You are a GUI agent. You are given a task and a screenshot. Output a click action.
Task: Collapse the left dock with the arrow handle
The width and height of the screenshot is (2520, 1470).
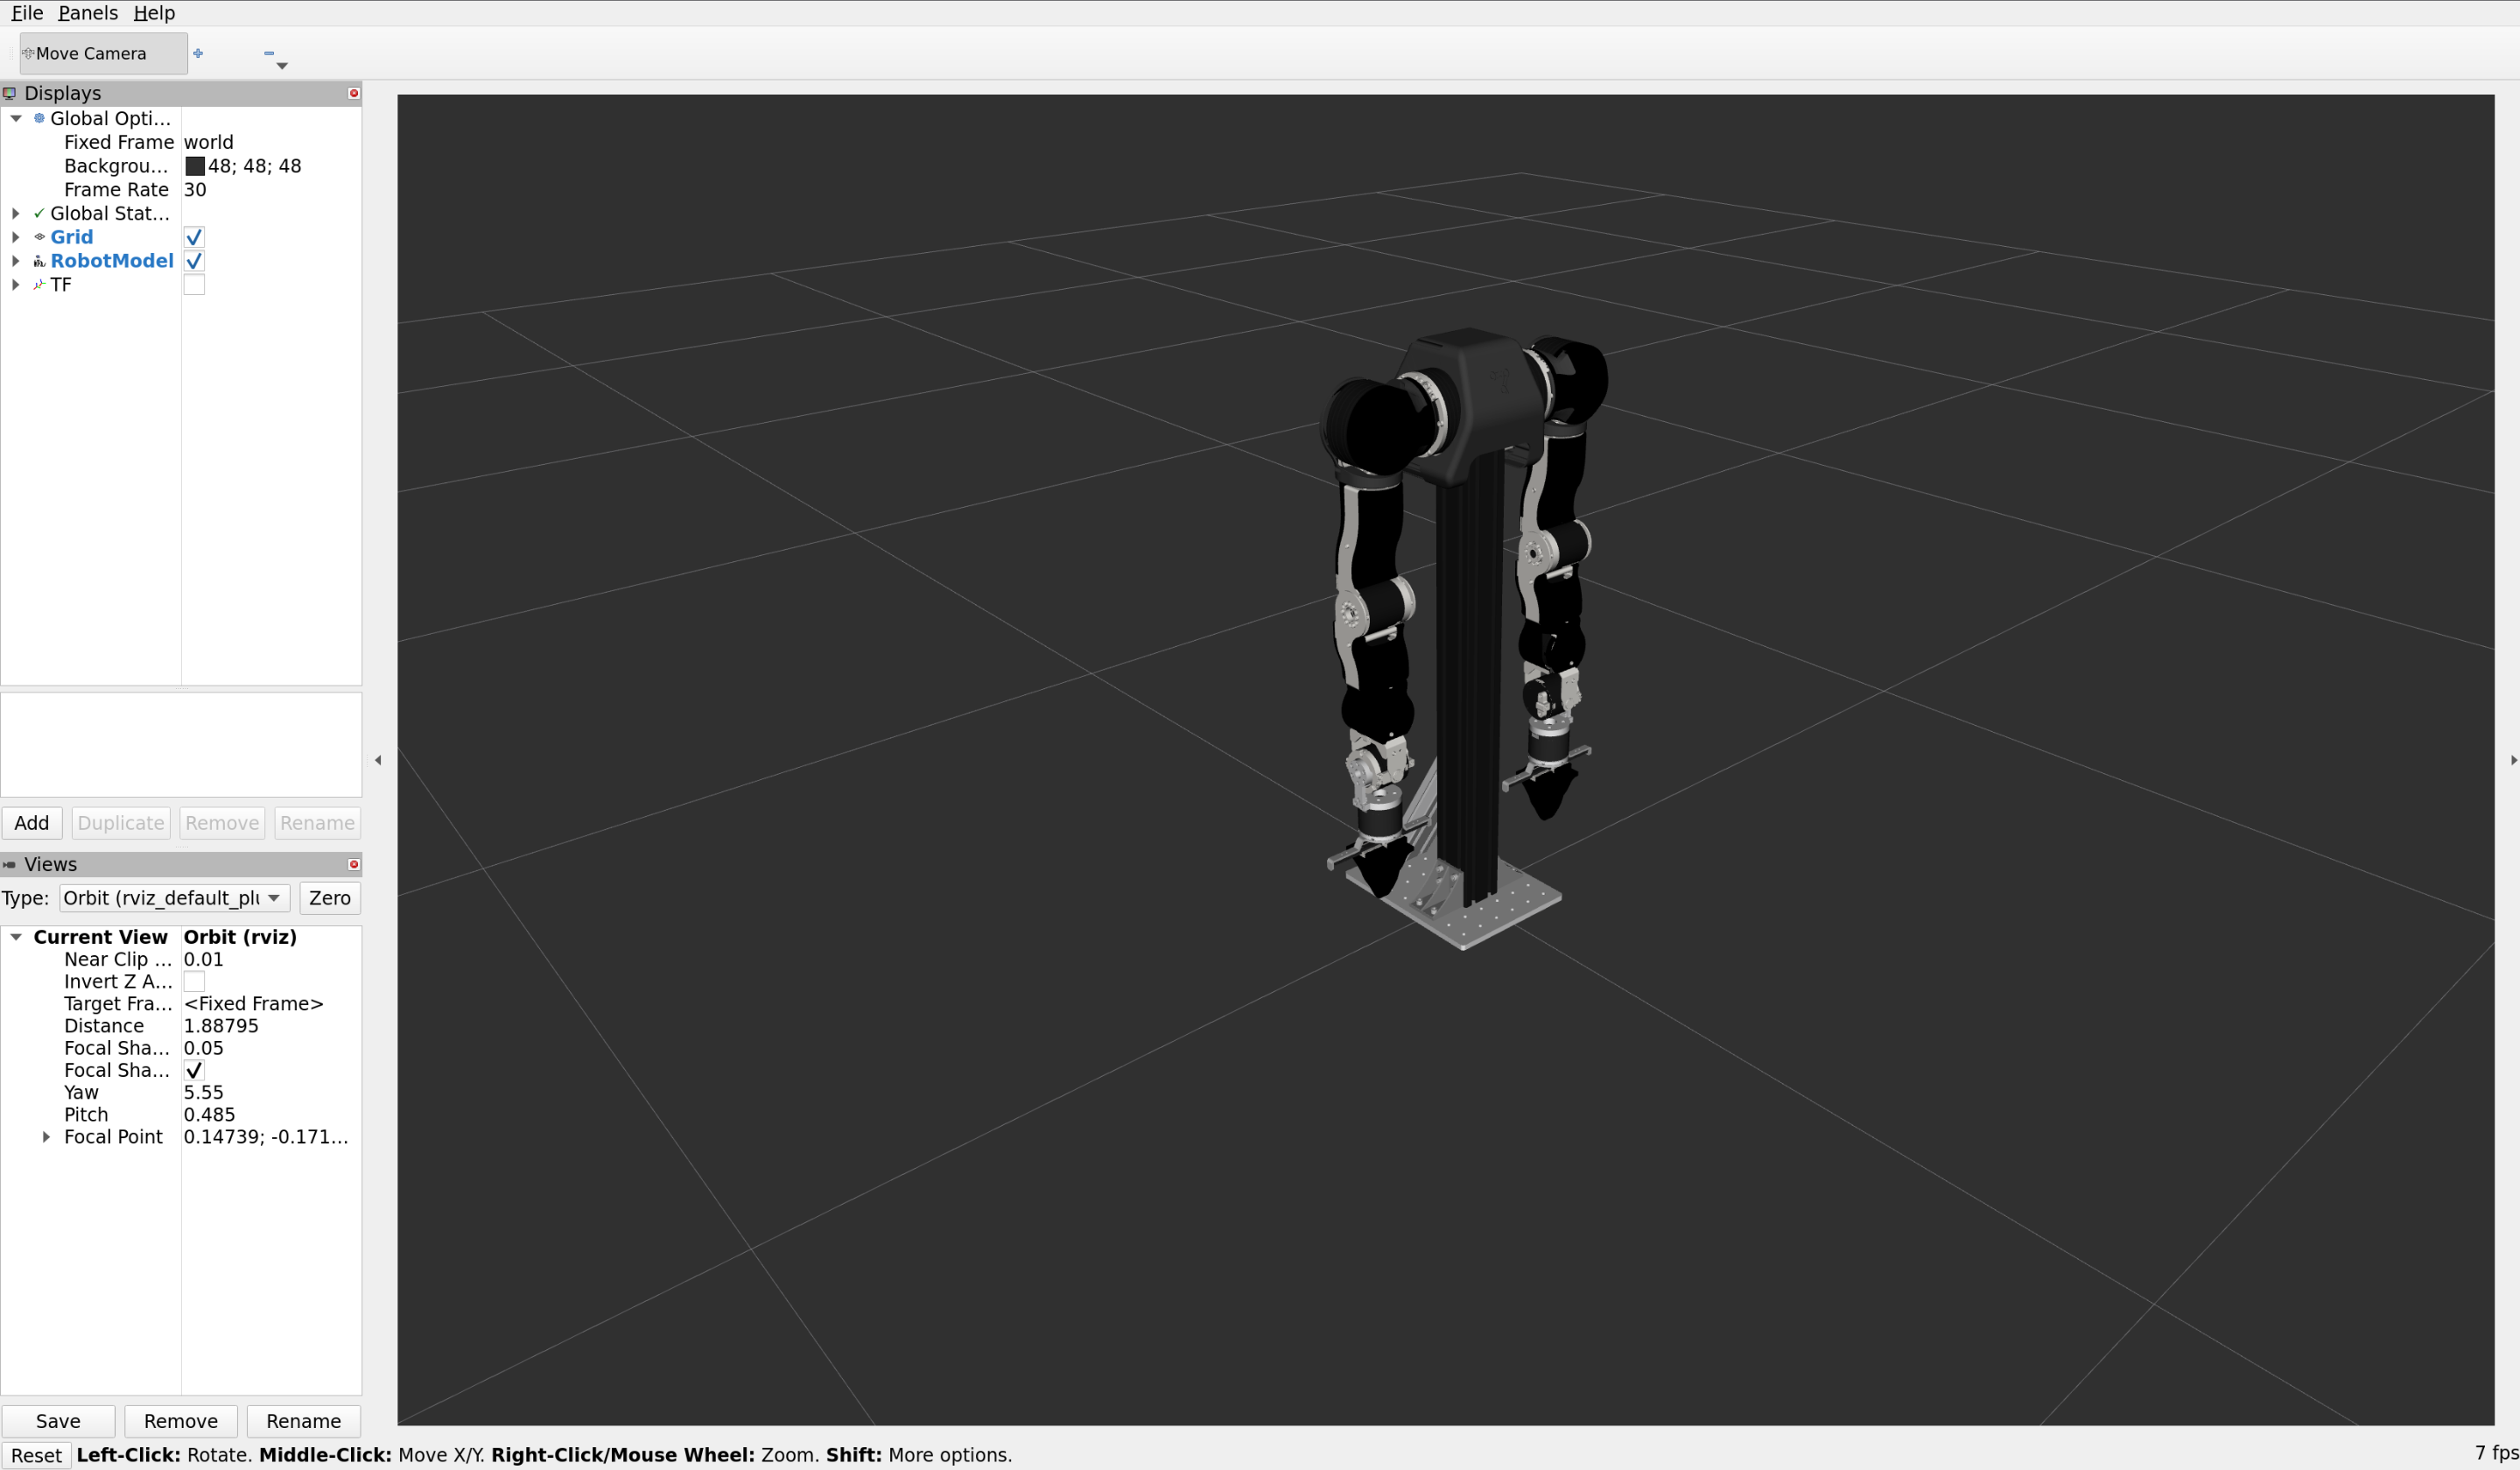pos(378,760)
